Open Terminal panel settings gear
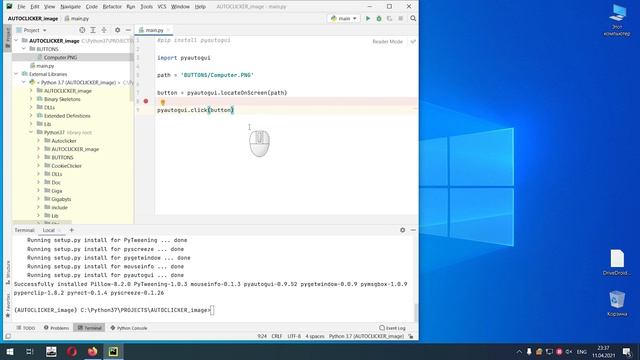640x360 pixels. click(x=402, y=230)
